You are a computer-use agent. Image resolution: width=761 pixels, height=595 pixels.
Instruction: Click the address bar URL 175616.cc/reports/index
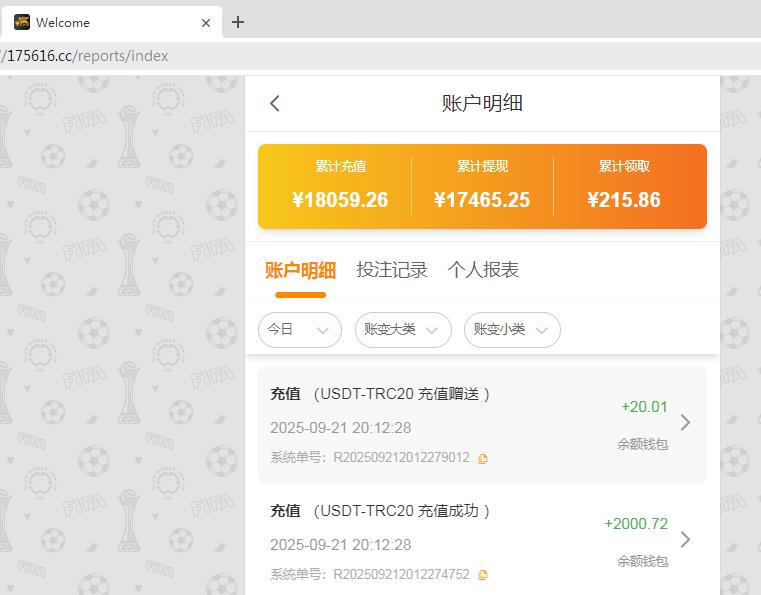tap(85, 56)
